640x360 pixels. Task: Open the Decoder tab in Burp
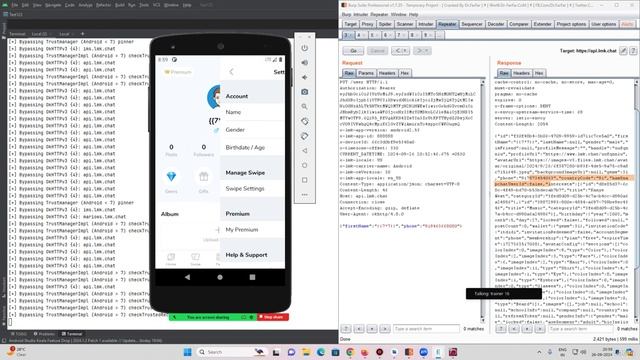[496, 24]
